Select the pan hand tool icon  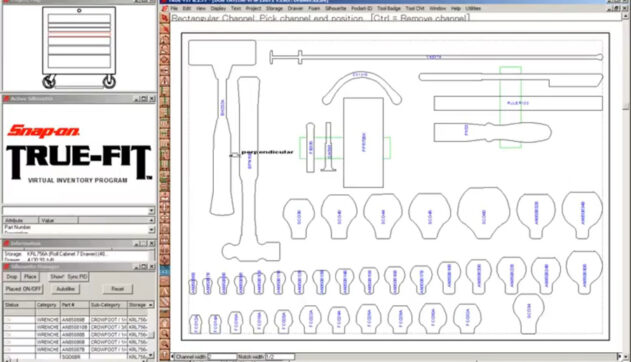(x=165, y=323)
